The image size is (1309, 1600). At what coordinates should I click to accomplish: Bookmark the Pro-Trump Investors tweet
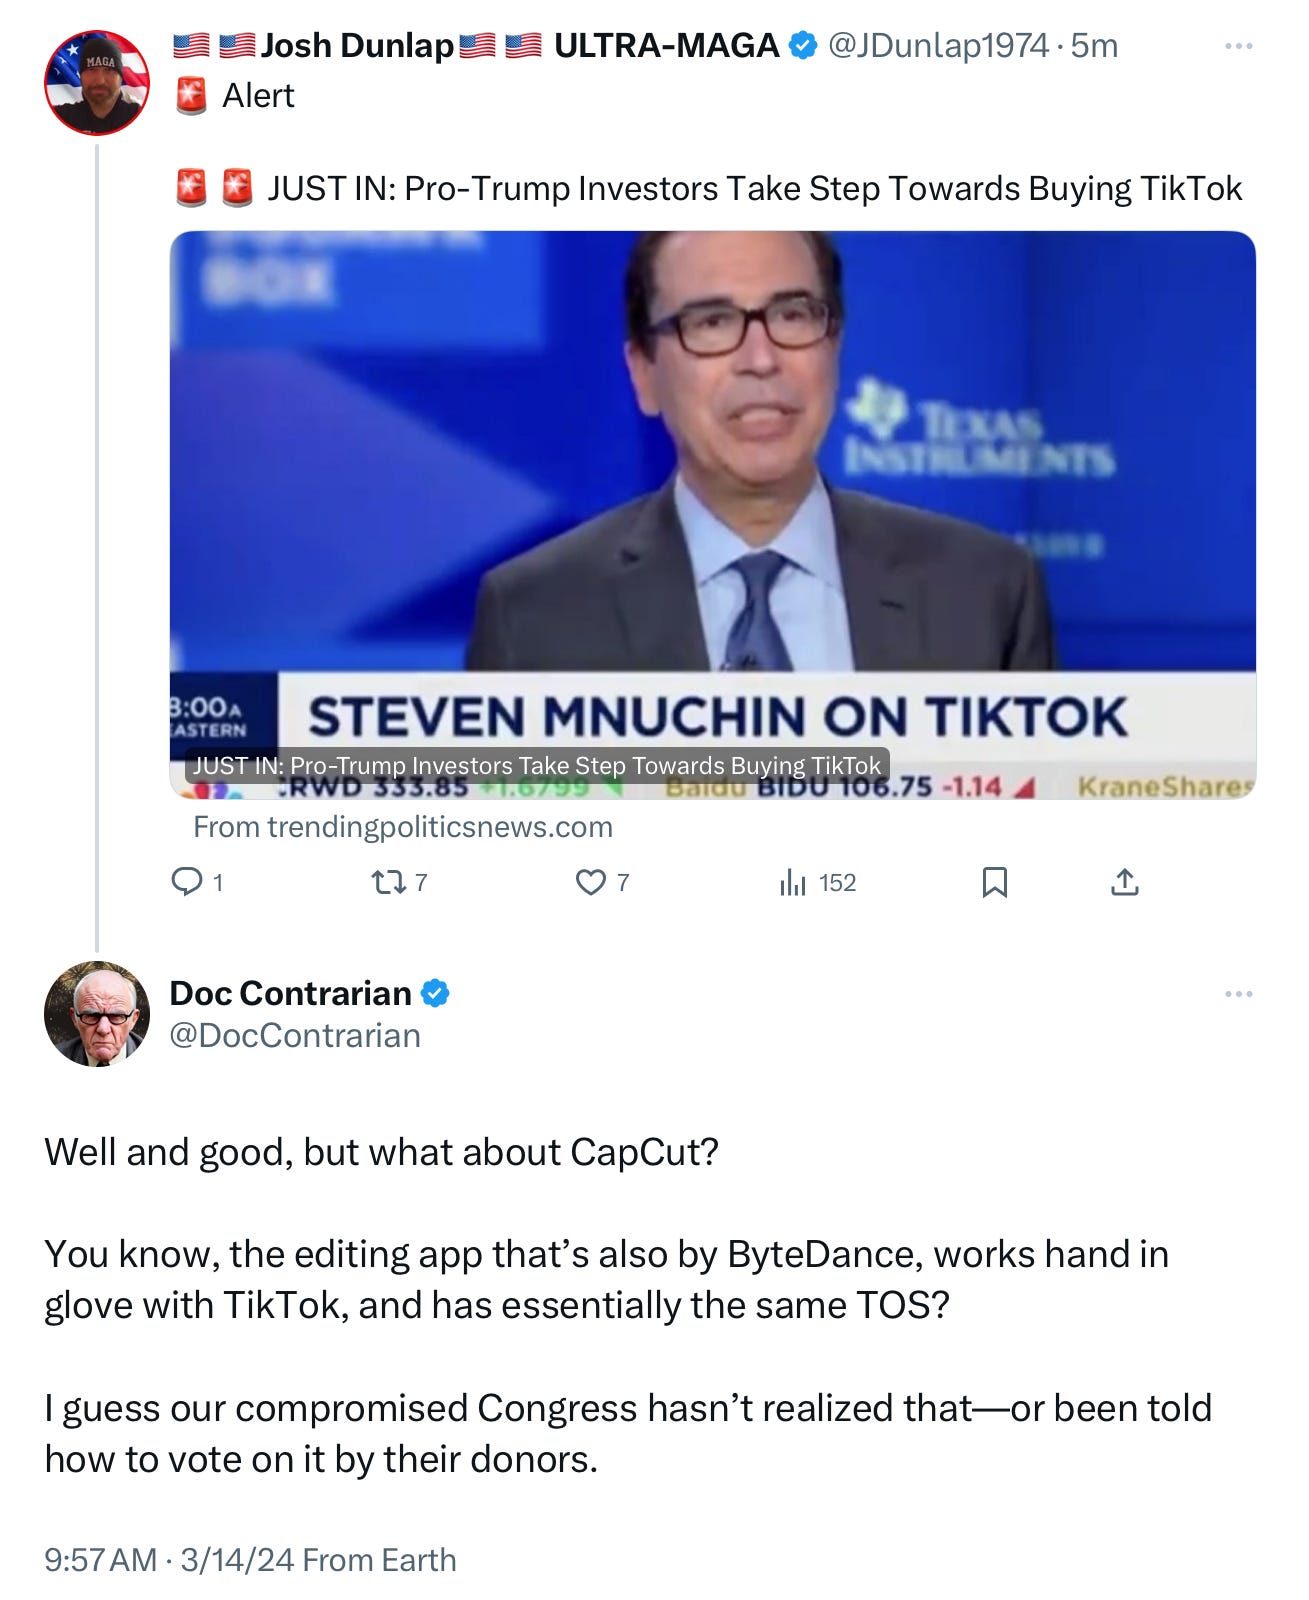point(994,882)
